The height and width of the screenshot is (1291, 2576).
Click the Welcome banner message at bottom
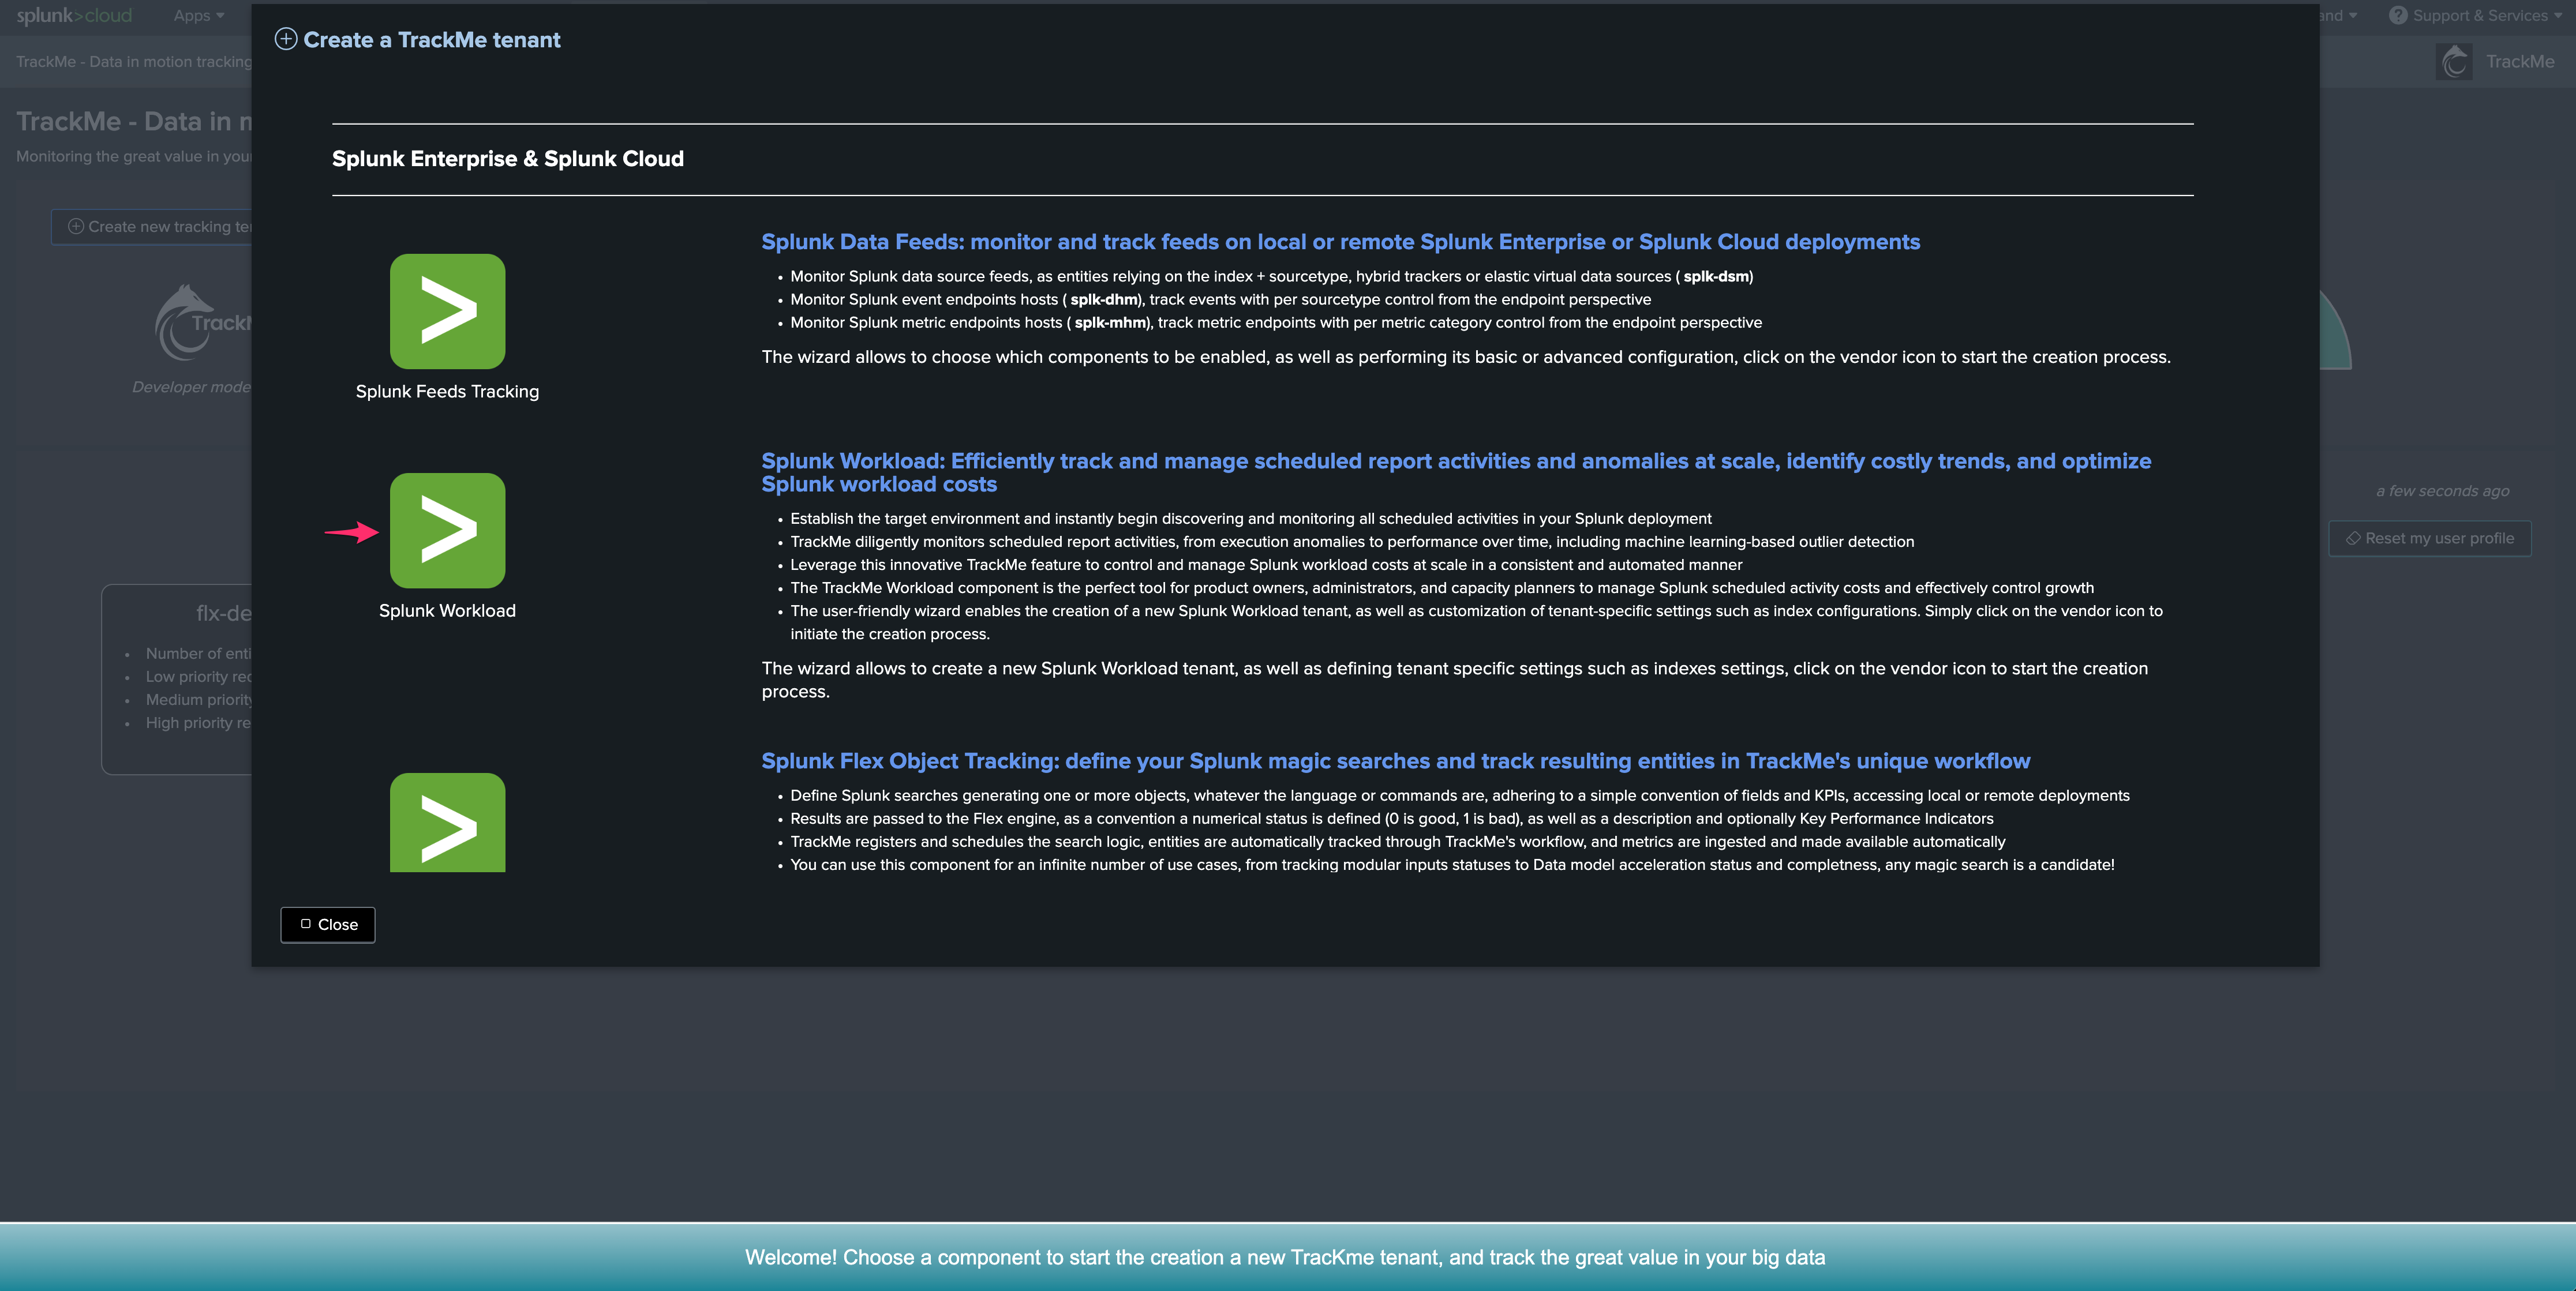[1285, 1257]
